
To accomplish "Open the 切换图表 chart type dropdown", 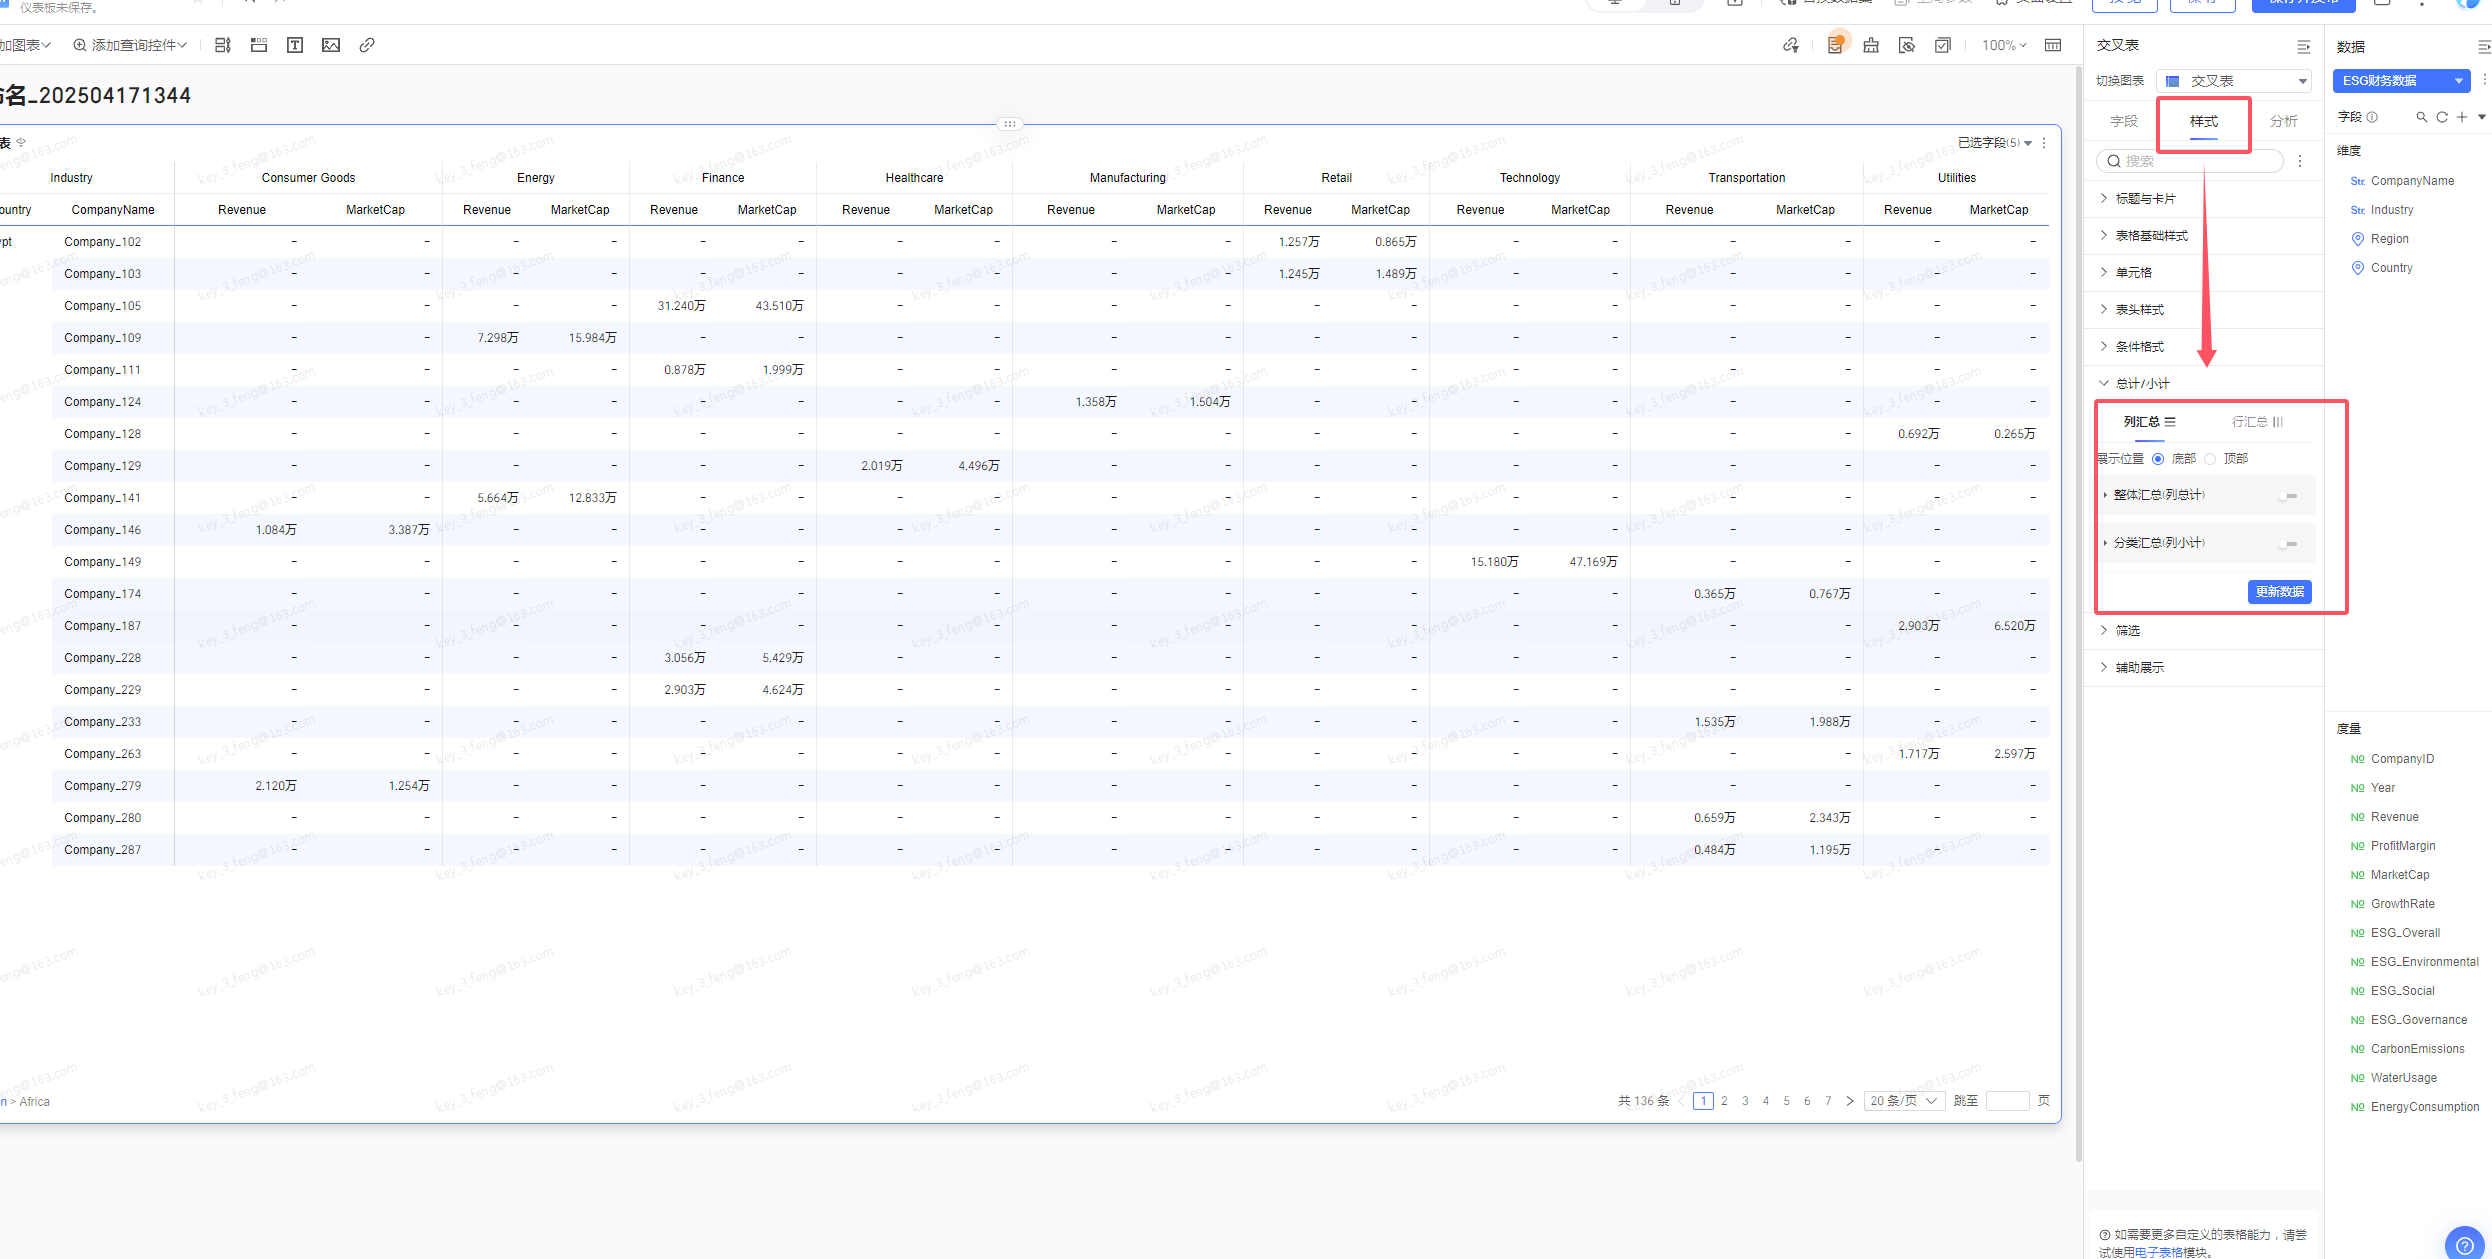I will (2234, 81).
